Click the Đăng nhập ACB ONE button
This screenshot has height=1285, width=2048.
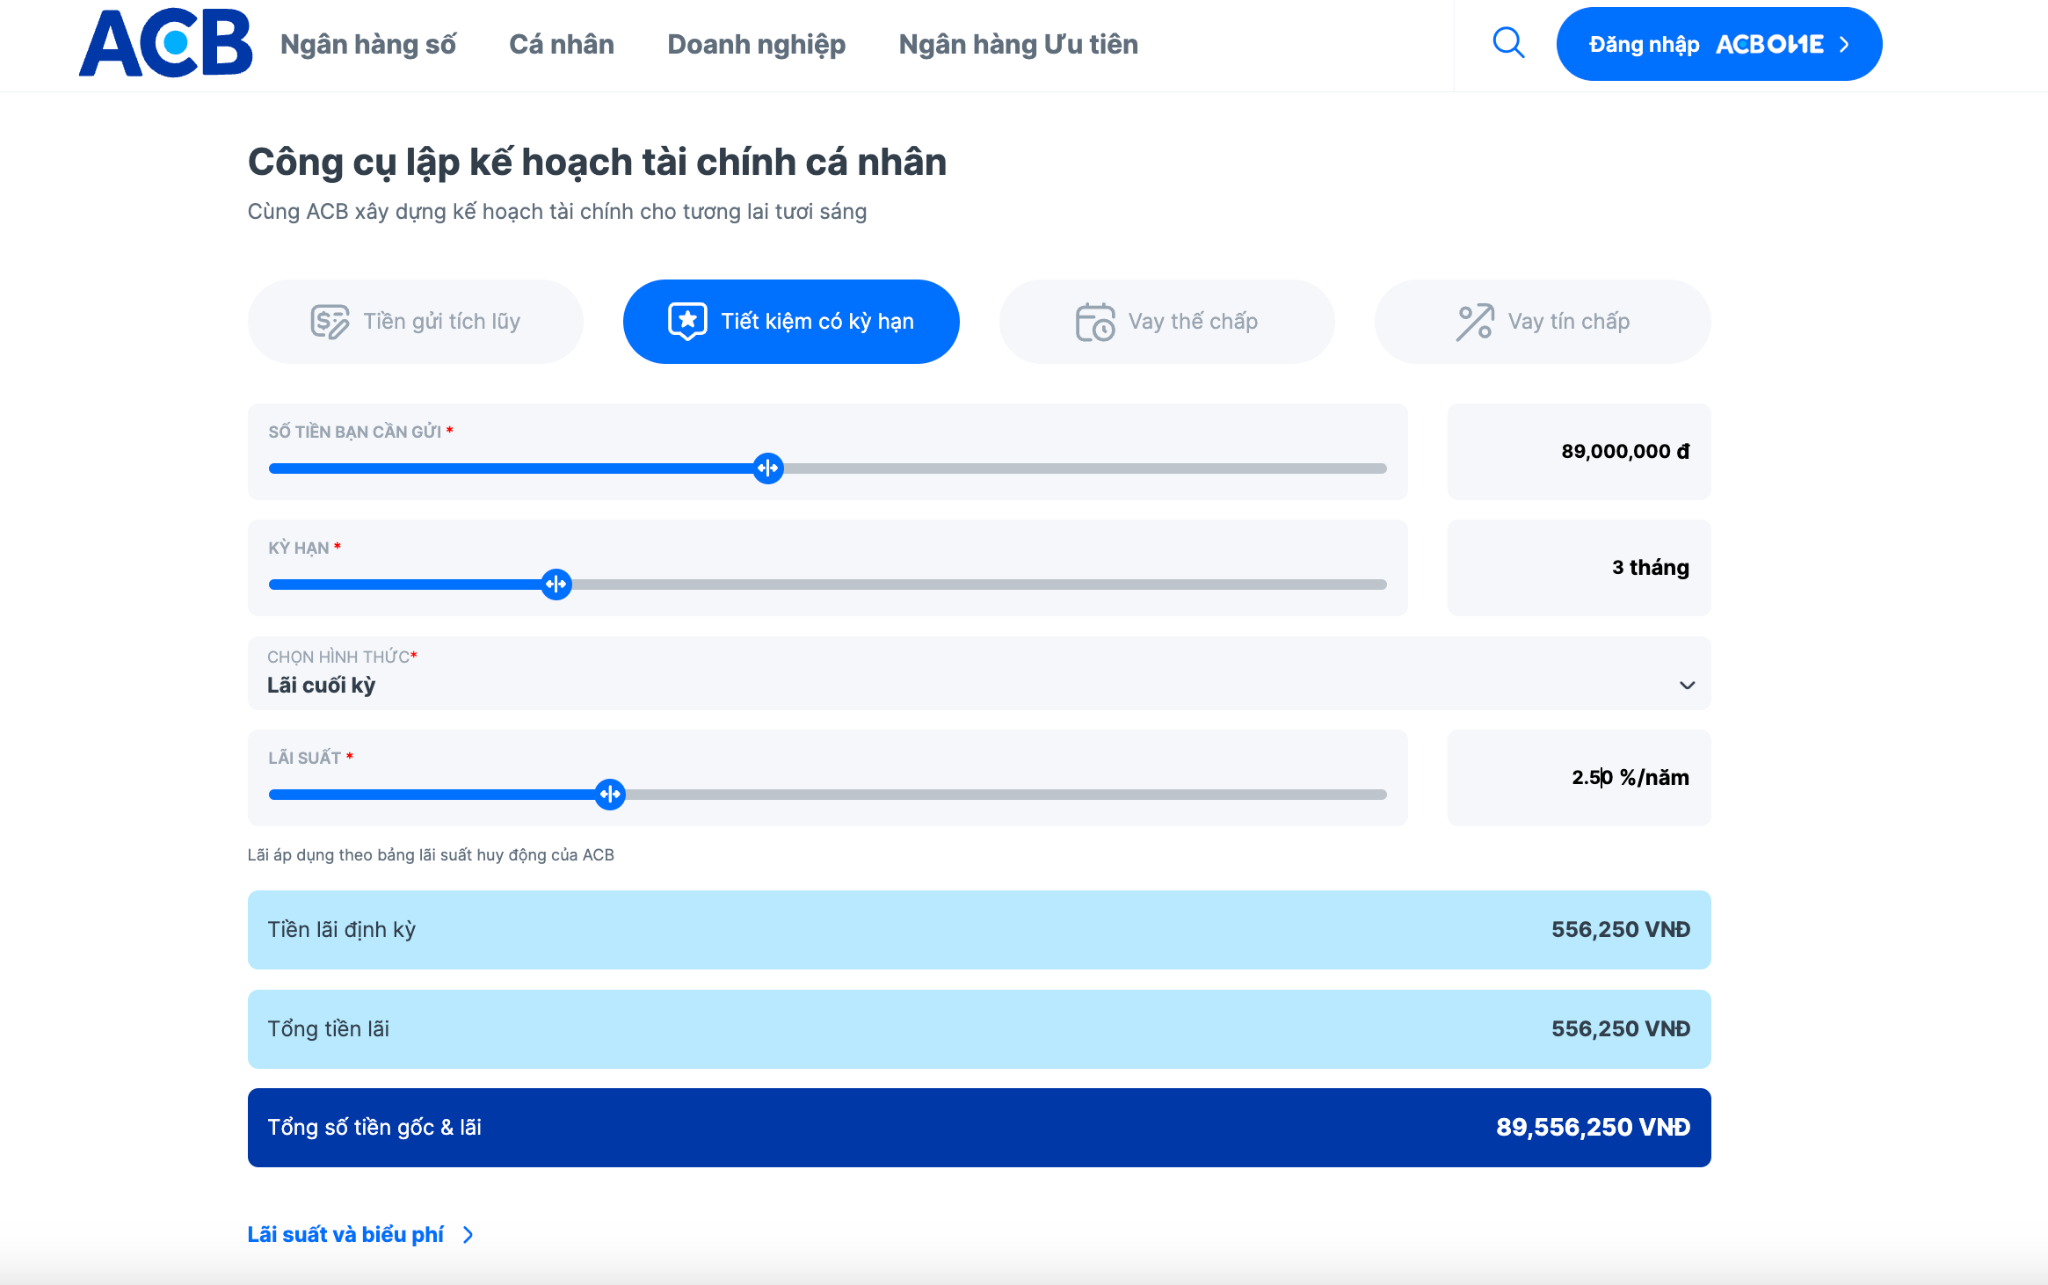click(1719, 44)
